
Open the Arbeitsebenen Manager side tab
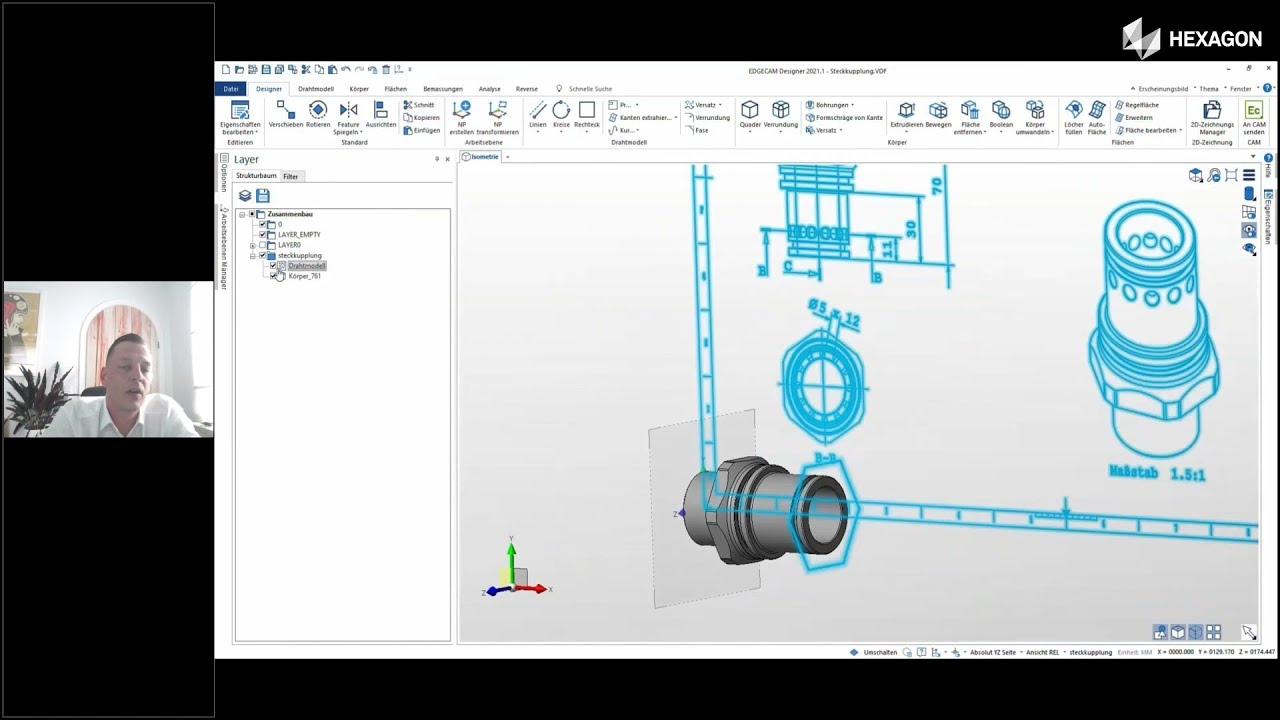pyautogui.click(x=224, y=248)
